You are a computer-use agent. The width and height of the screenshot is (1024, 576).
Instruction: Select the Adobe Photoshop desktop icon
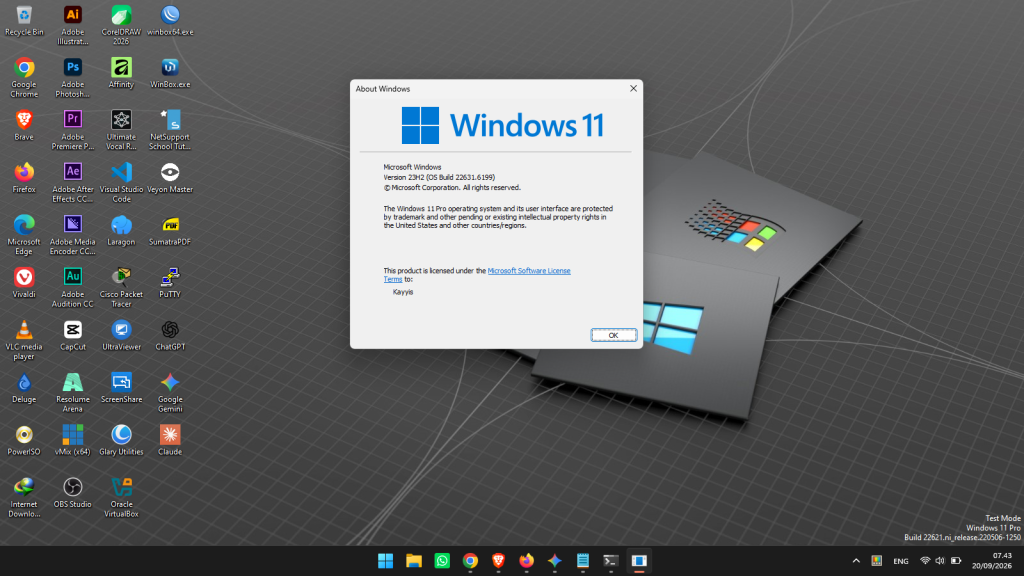(72, 77)
